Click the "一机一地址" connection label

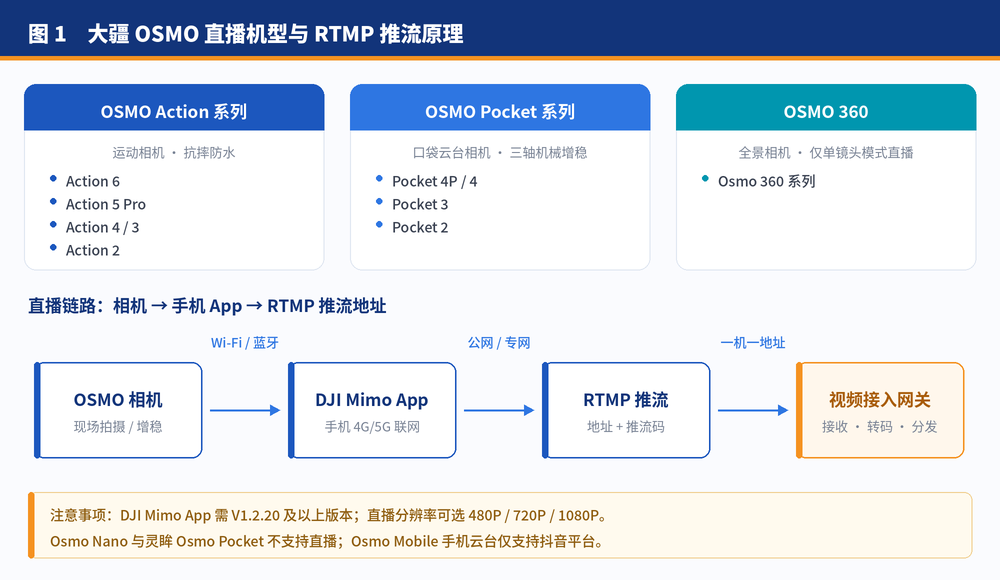pyautogui.click(x=753, y=343)
